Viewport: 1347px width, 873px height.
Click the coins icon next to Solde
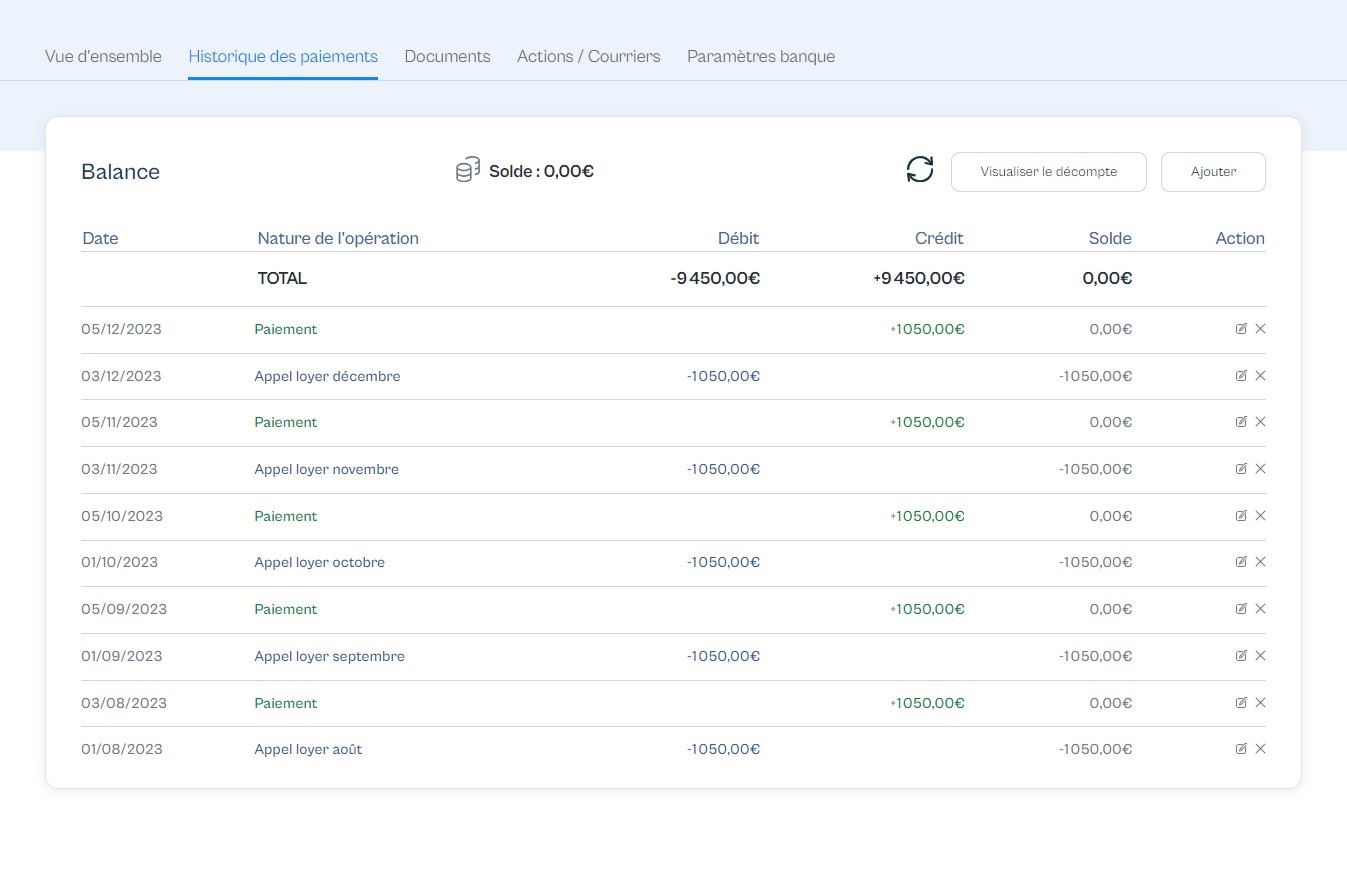pos(468,170)
